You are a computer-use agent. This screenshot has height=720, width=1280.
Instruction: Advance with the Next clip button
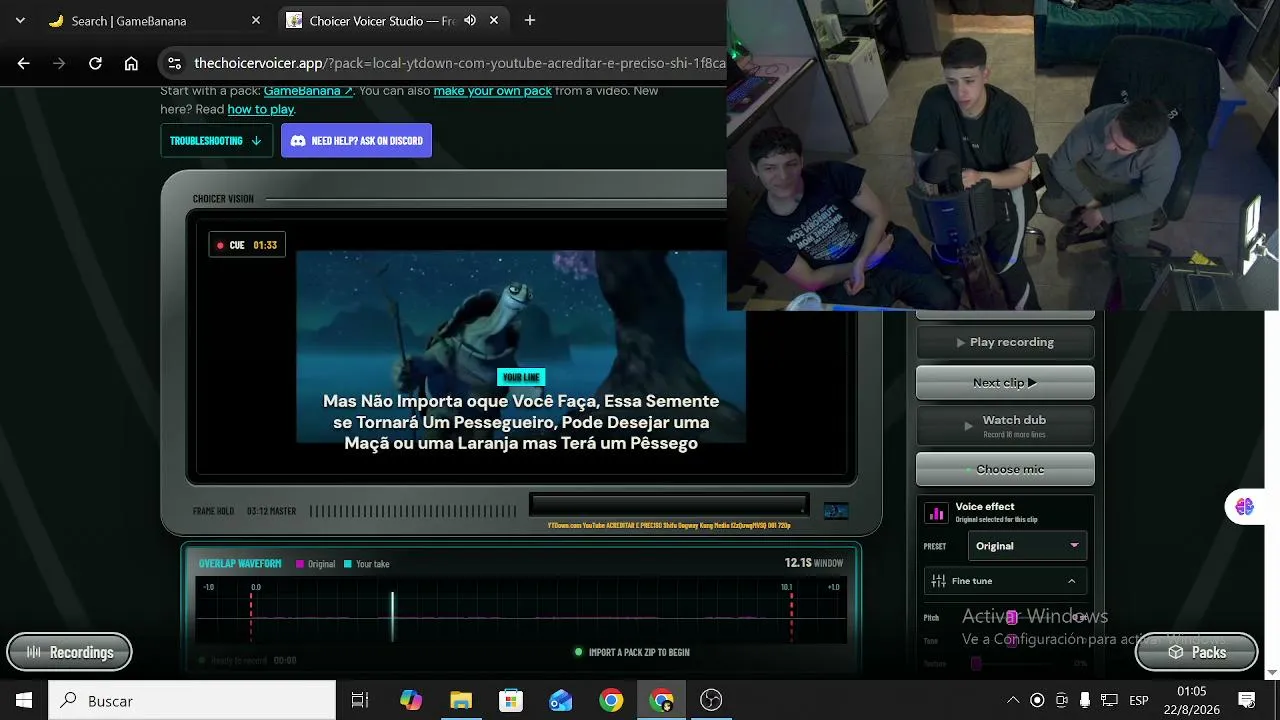pyautogui.click(x=1005, y=382)
